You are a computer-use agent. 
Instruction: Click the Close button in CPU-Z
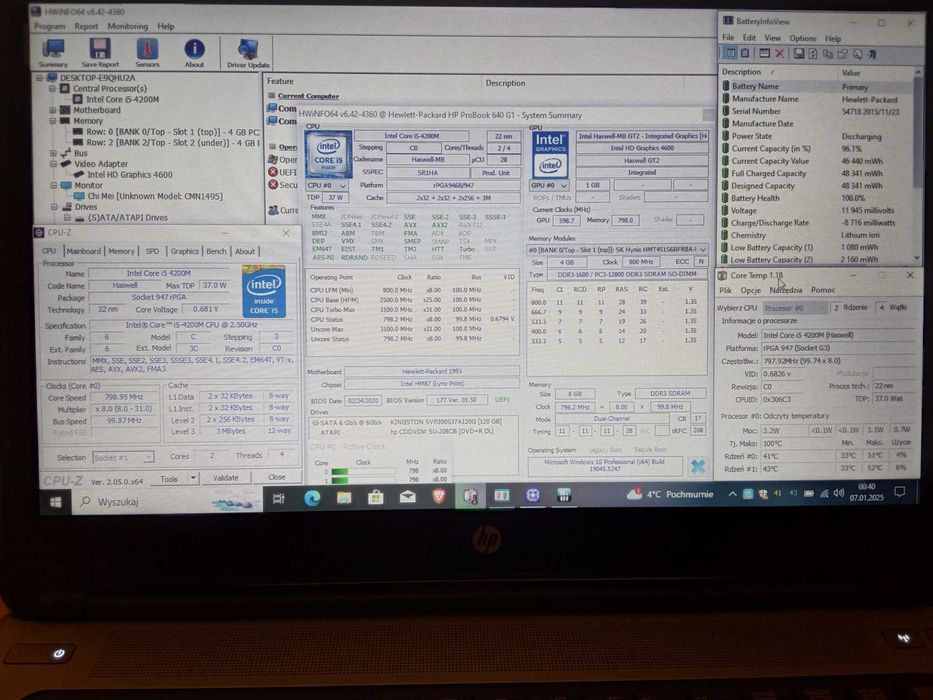[x=276, y=477]
